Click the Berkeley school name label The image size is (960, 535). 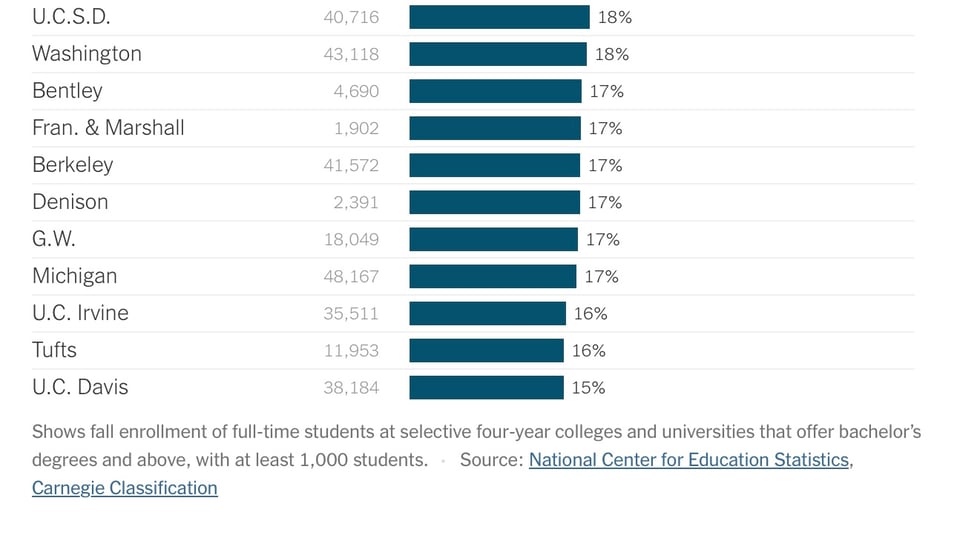pyautogui.click(x=73, y=165)
